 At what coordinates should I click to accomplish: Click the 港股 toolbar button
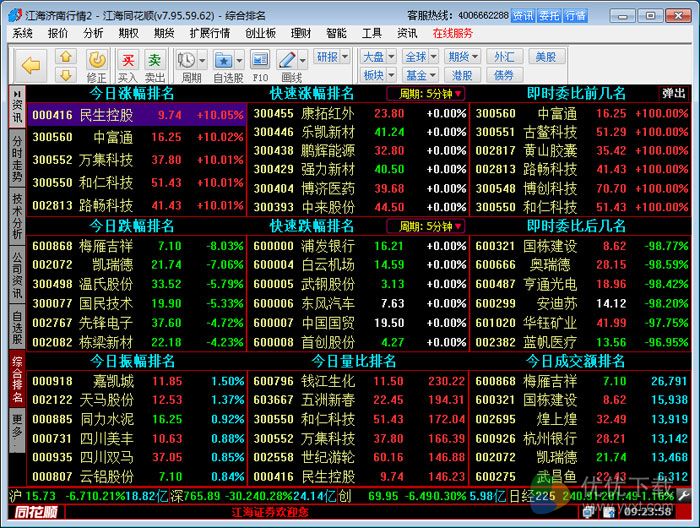pyautogui.click(x=462, y=75)
